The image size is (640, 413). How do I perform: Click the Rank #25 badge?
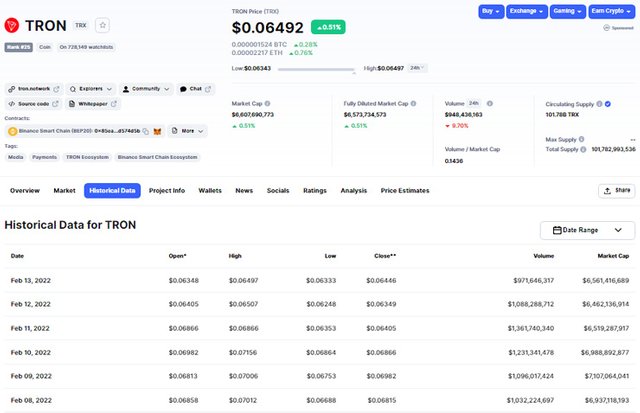pos(19,47)
